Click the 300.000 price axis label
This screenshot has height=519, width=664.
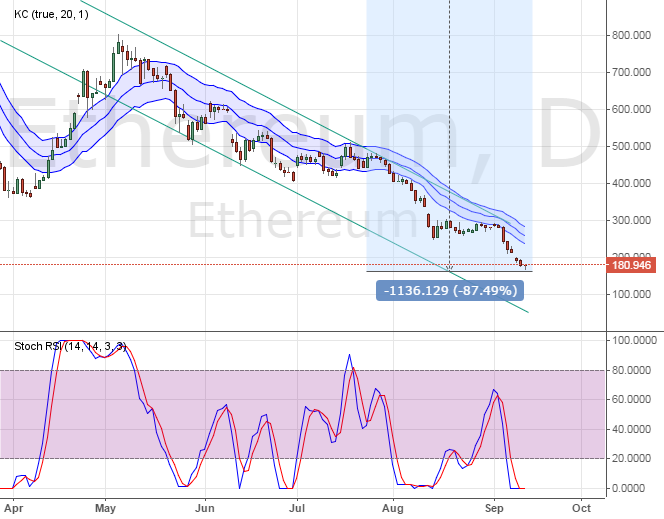point(631,220)
